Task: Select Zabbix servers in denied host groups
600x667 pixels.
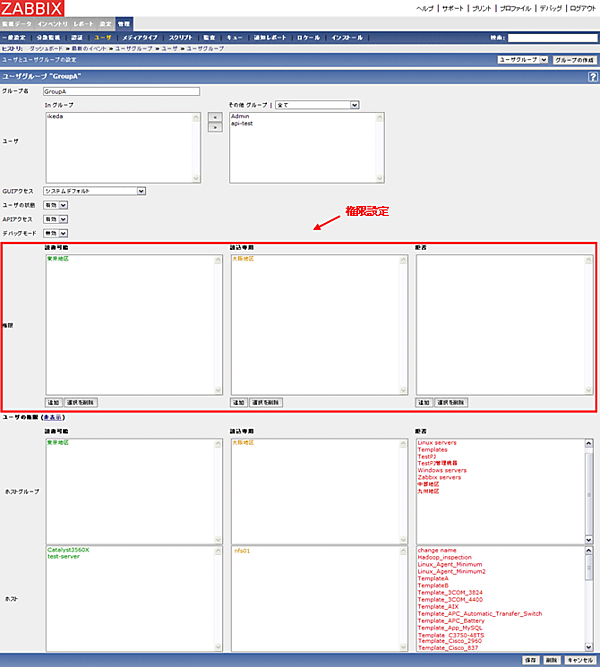Action: click(x=440, y=477)
